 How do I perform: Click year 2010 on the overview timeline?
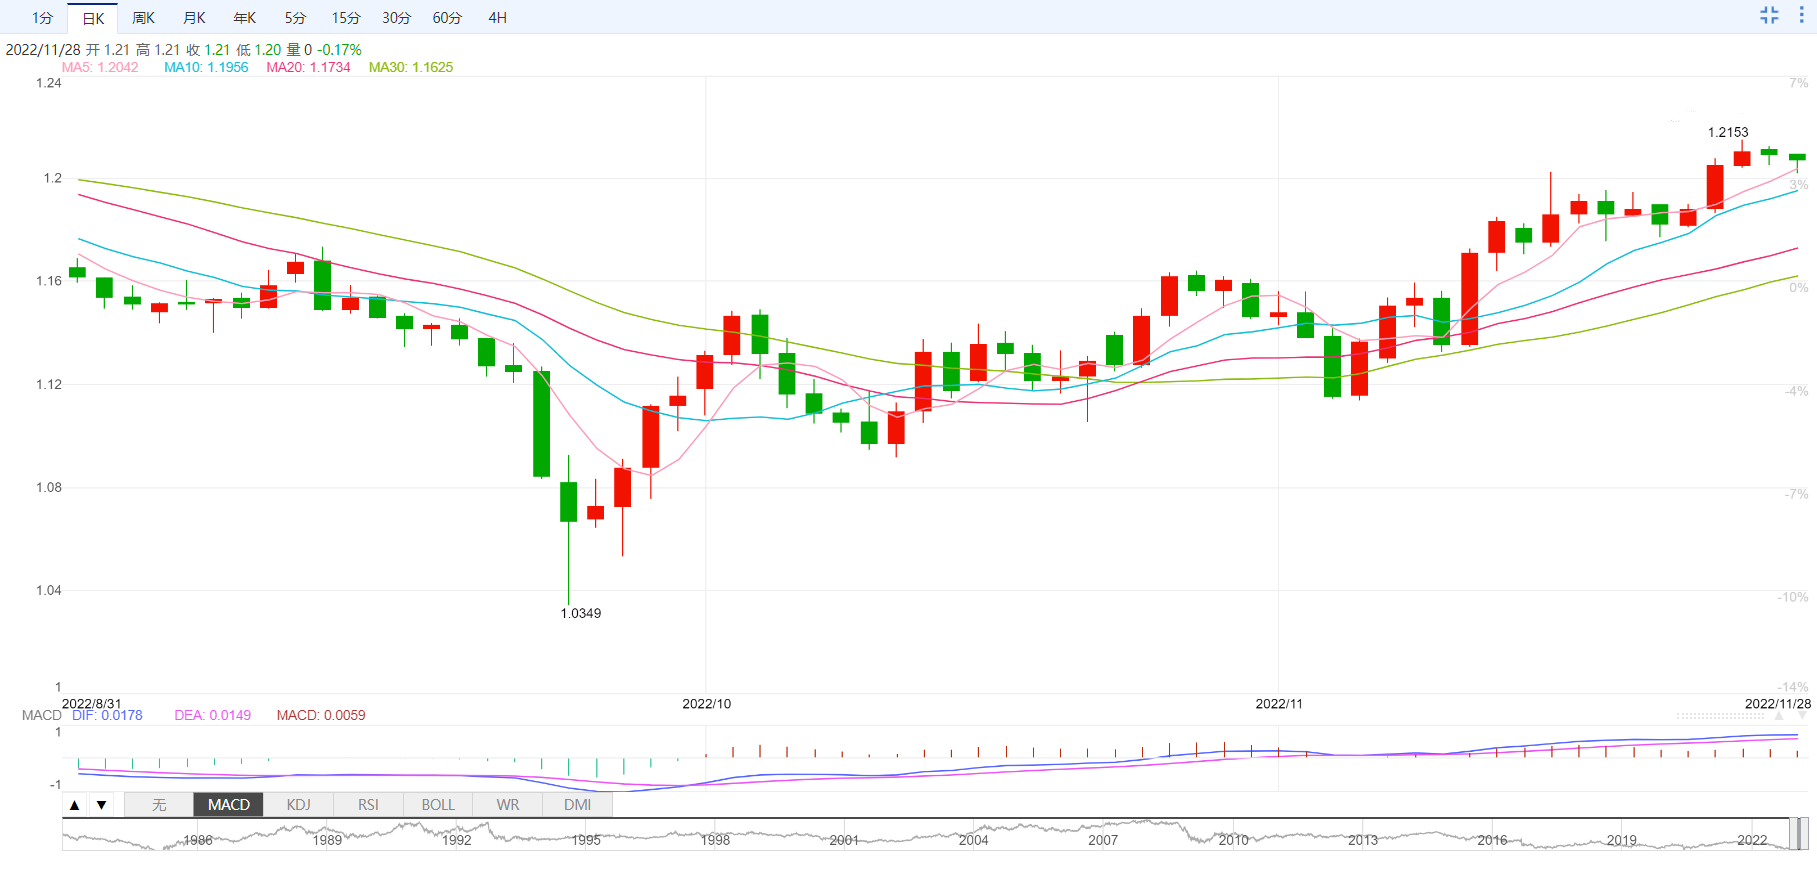pyautogui.click(x=1233, y=840)
